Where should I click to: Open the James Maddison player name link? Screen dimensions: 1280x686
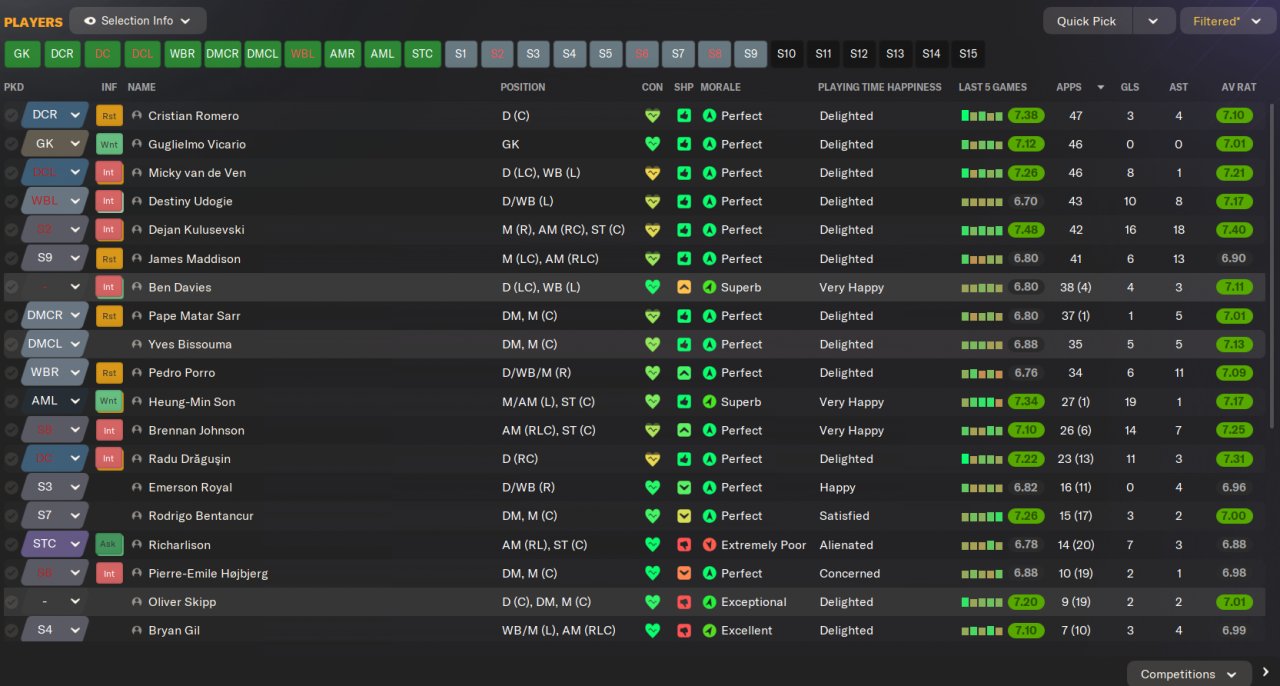194,259
